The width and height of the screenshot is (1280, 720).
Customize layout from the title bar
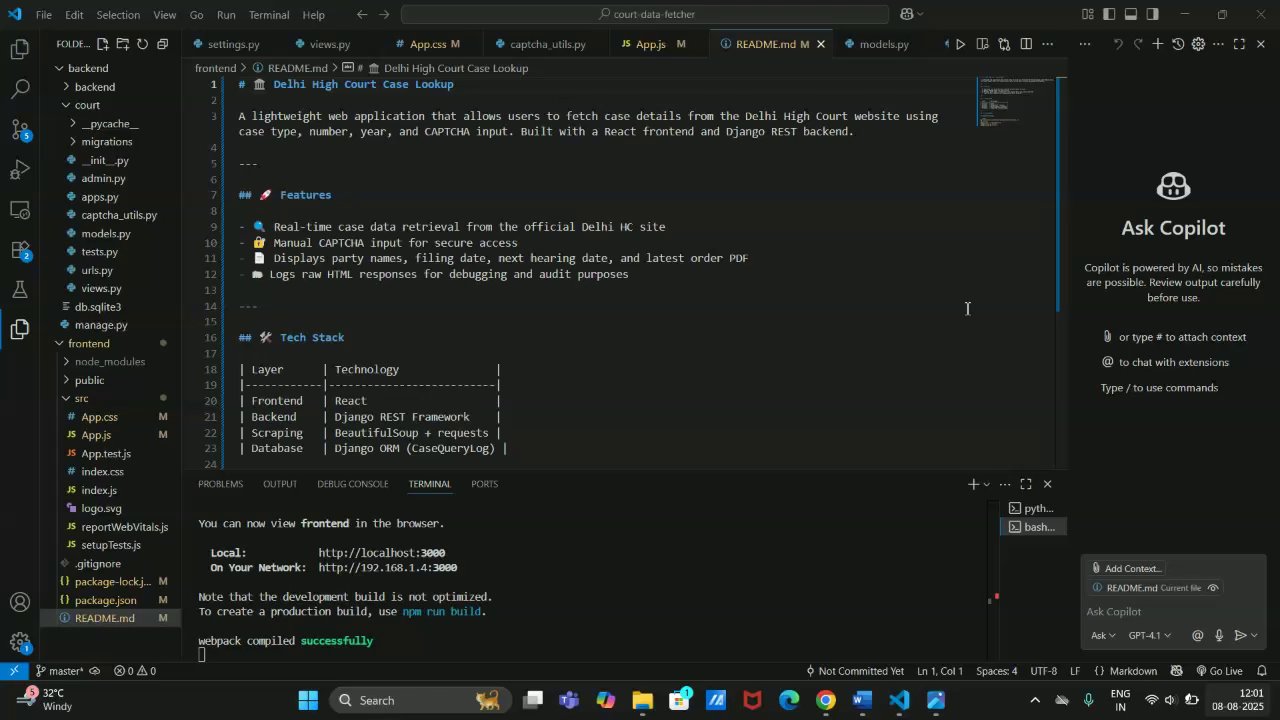click(1087, 15)
